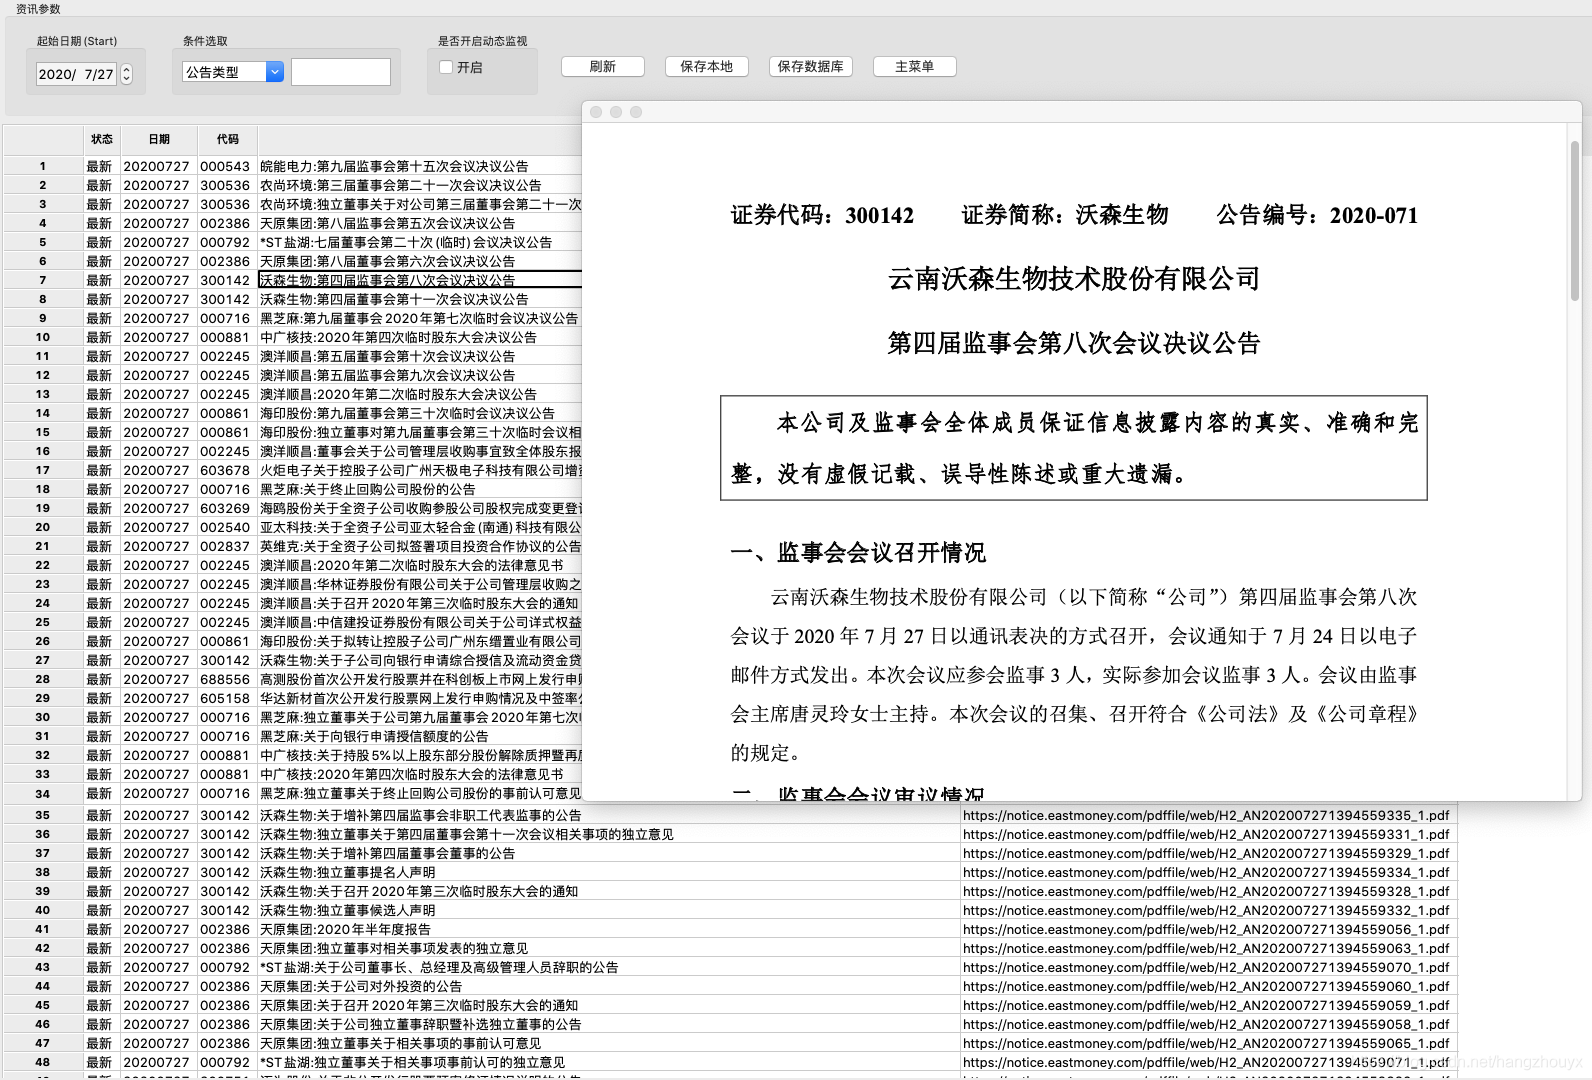Click row 43 PDF link ending 559070_1.pdf
Image resolution: width=1592 pixels, height=1080 pixels.
(x=1206, y=967)
